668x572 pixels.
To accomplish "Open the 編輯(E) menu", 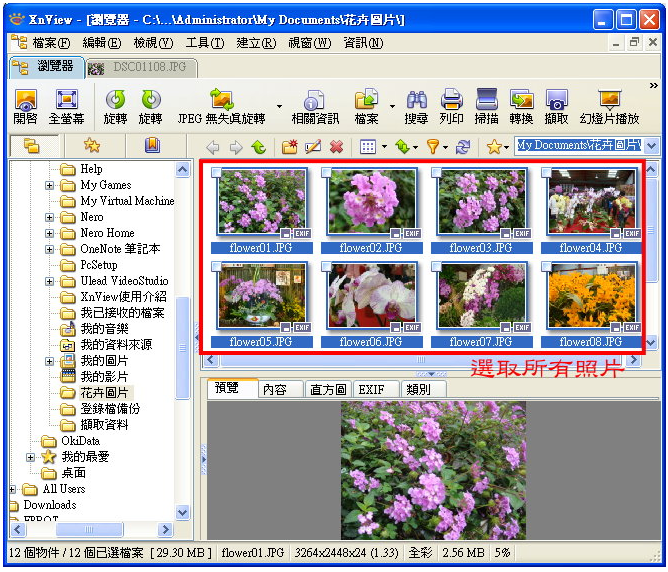I will 102,43.
